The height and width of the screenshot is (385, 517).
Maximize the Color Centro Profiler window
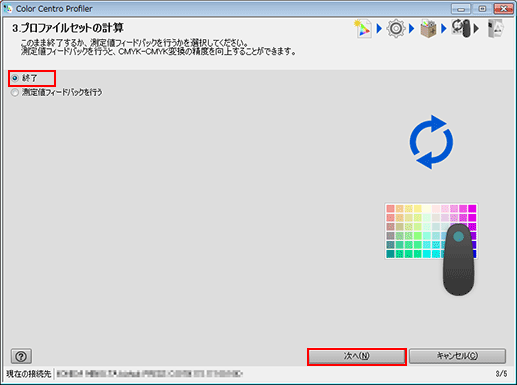[x=482, y=9]
